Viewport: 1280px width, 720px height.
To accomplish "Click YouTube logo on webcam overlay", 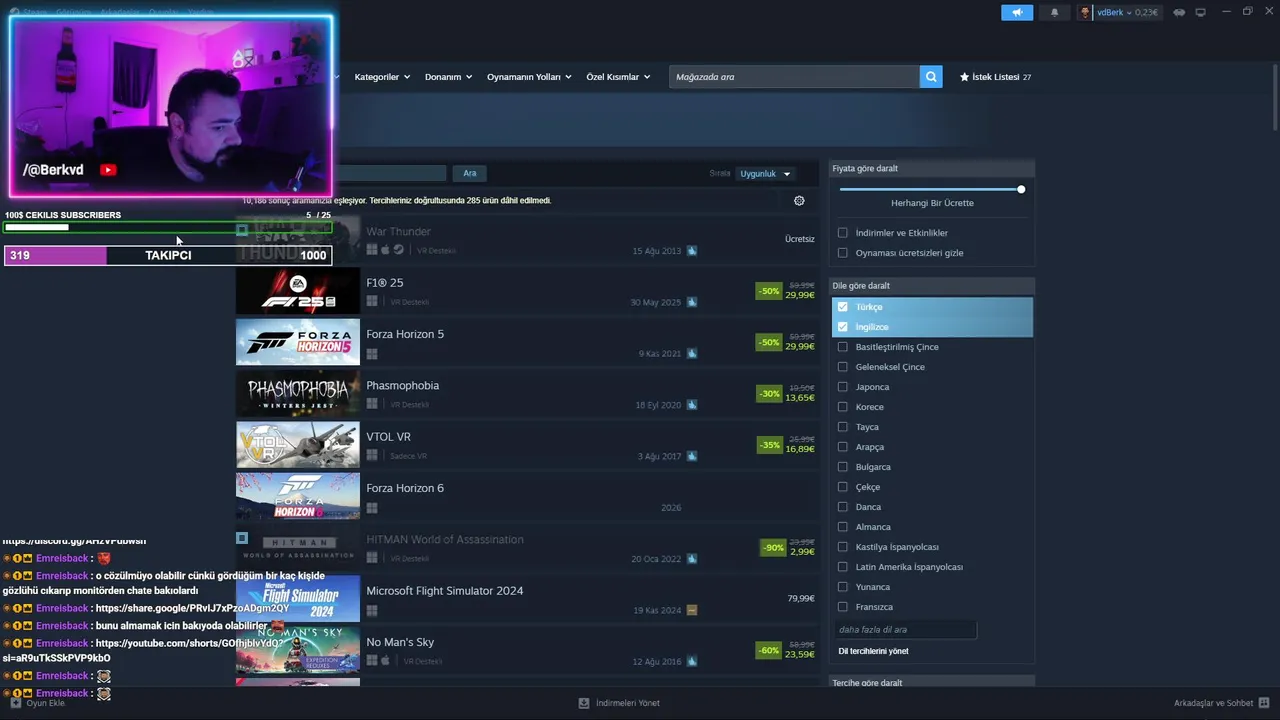I will point(108,170).
